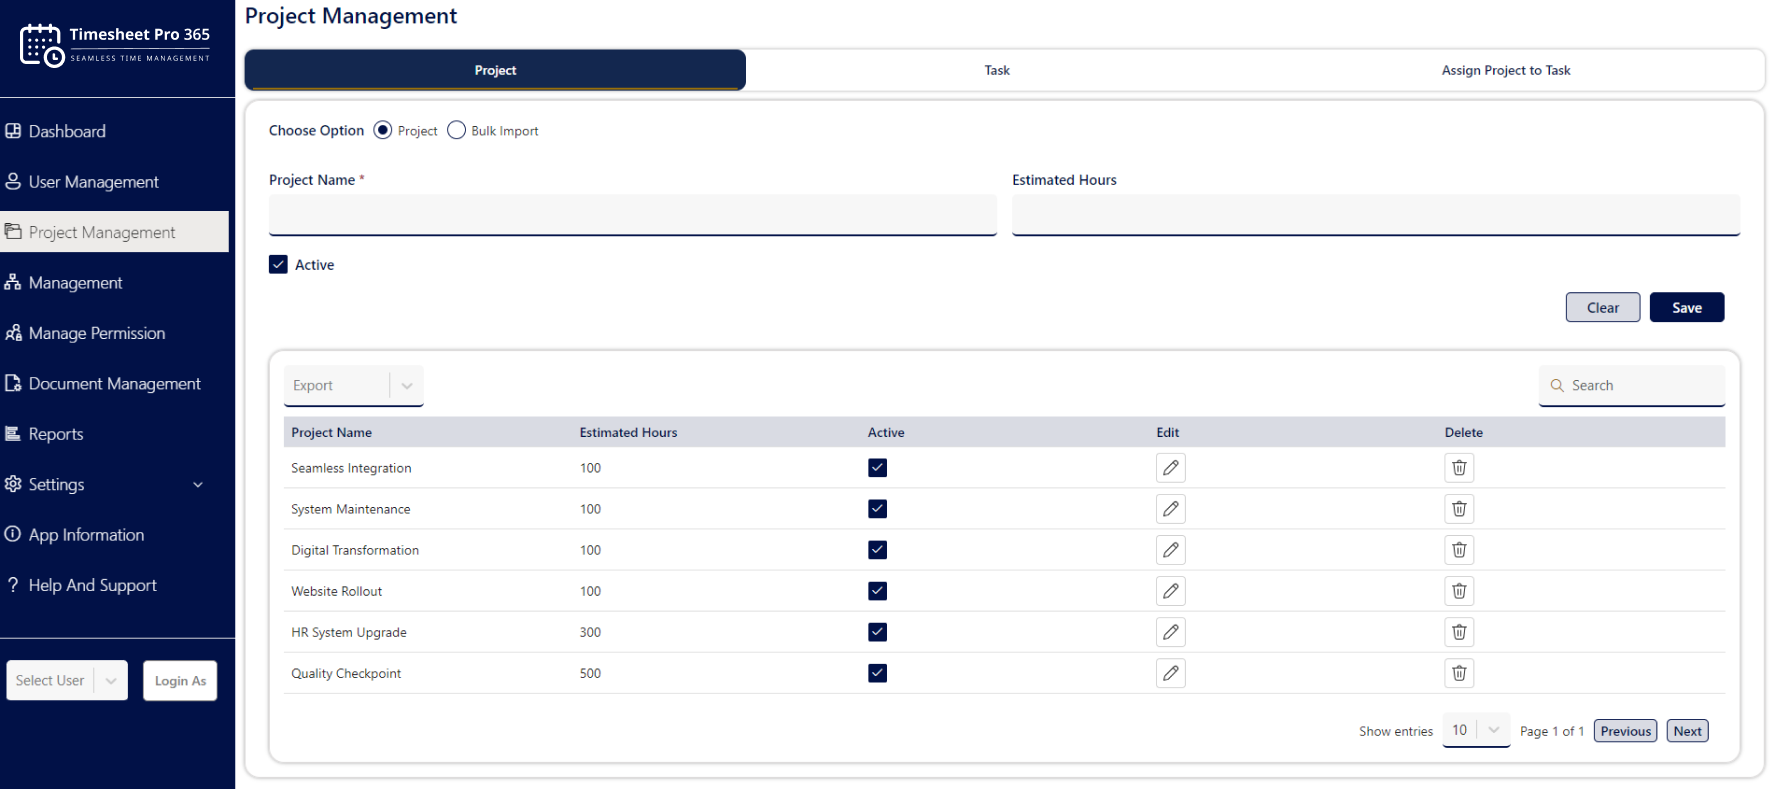Click the pencil icon for Website Rollout

(x=1170, y=590)
